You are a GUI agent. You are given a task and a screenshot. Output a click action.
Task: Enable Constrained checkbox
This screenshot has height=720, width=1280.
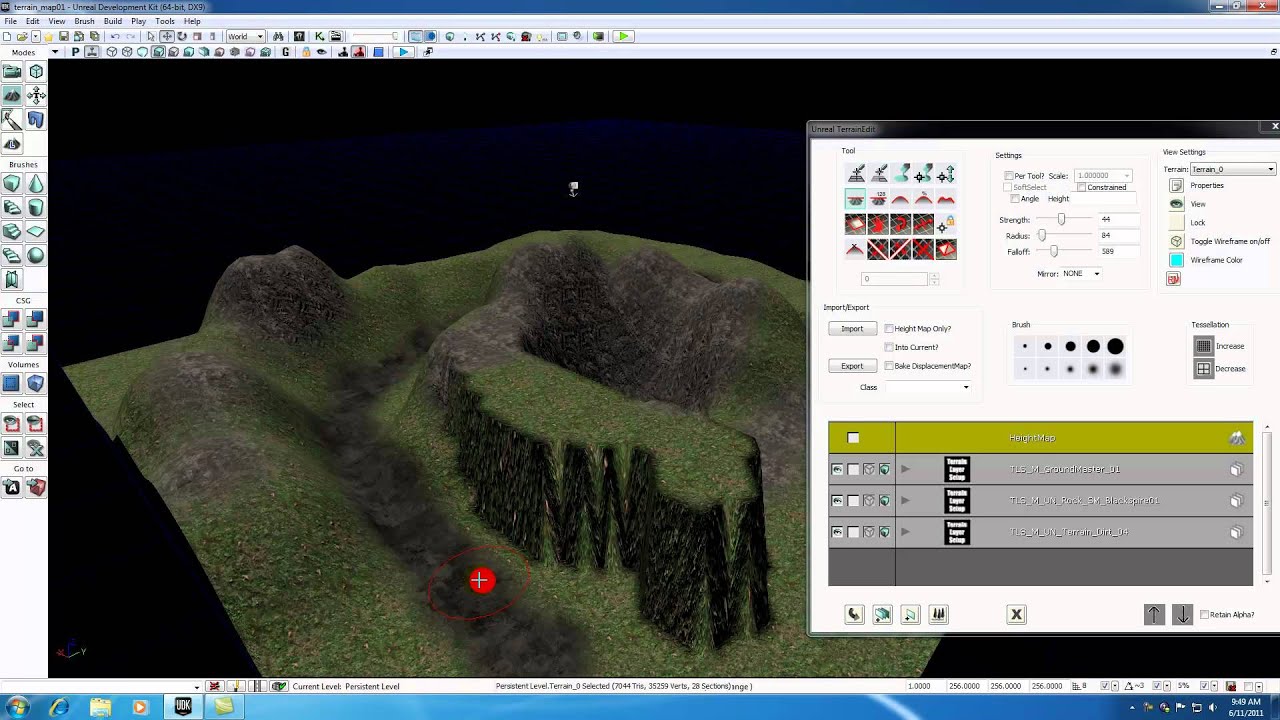point(1082,187)
